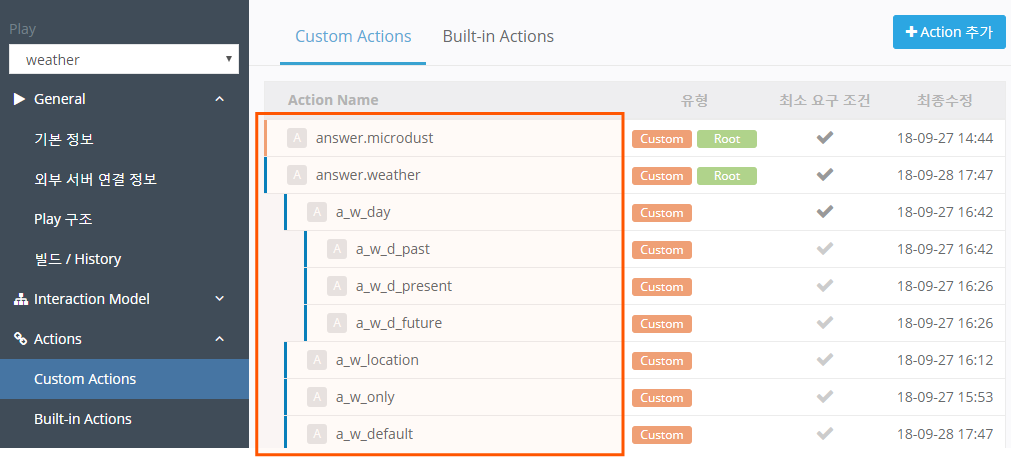This screenshot has width=1011, height=460.
Task: Open the 빌드 / History sidebar link
Action: point(77,259)
